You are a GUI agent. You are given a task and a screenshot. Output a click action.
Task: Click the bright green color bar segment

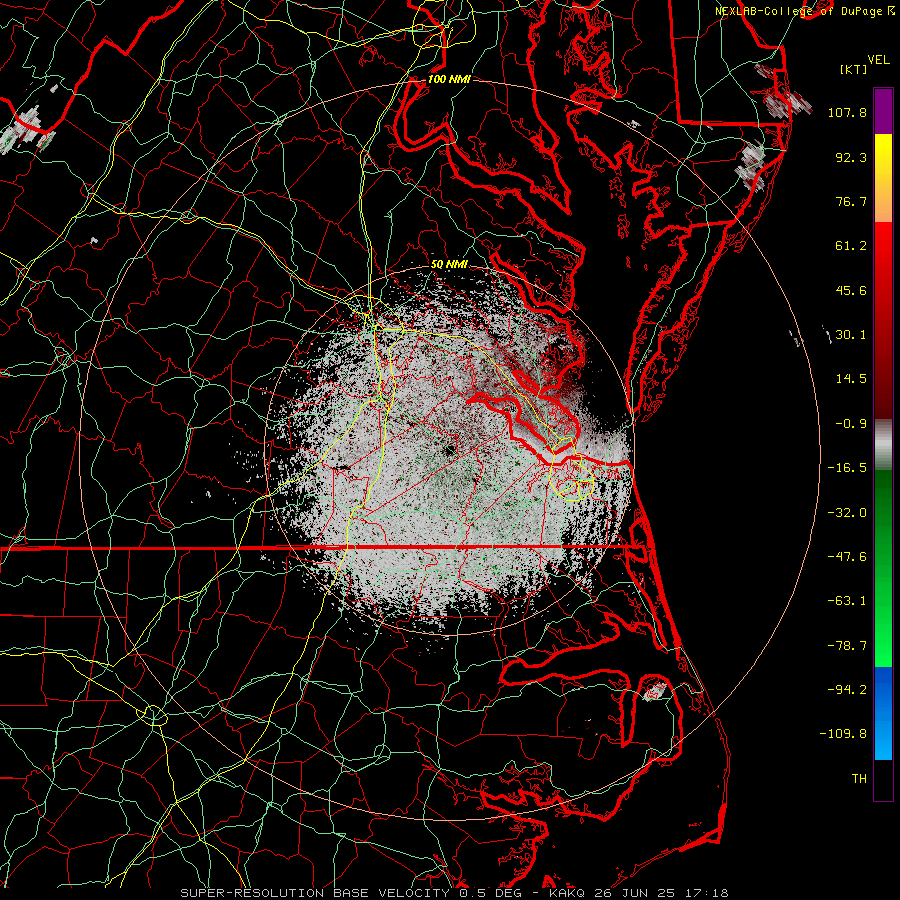tap(883, 568)
